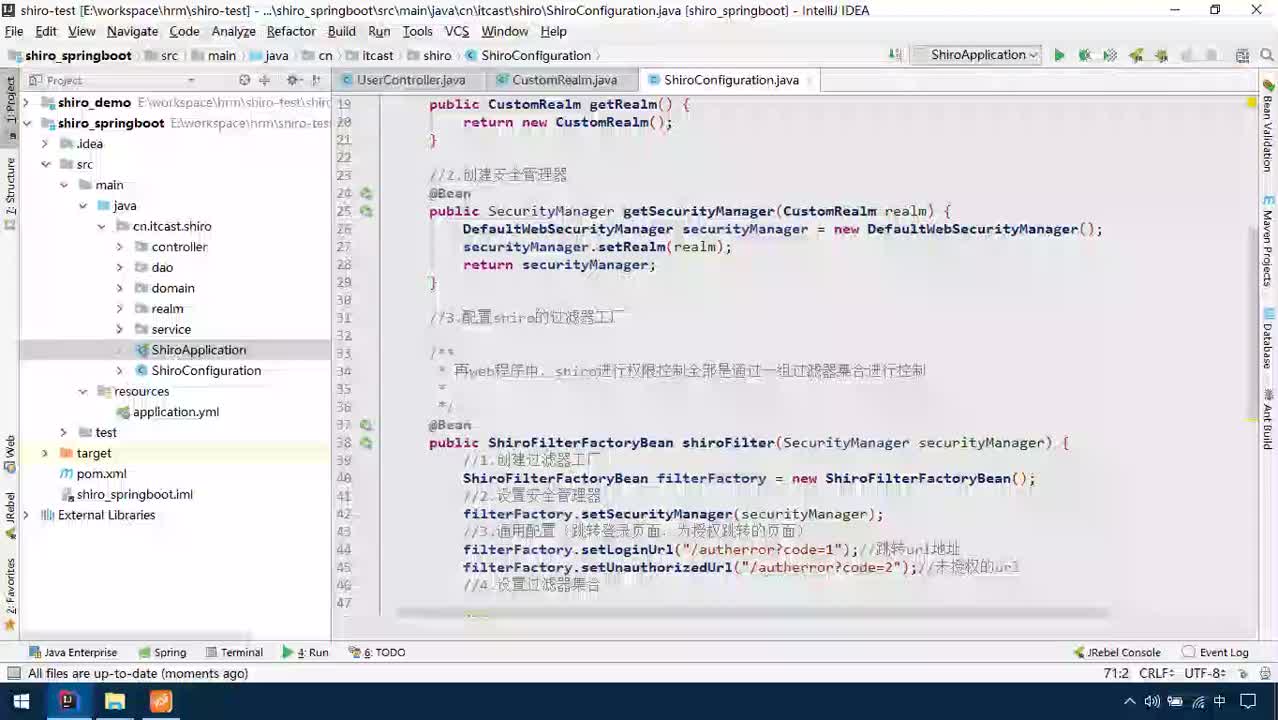
Task: Click the build project icon left of run configuration
Action: coord(896,56)
